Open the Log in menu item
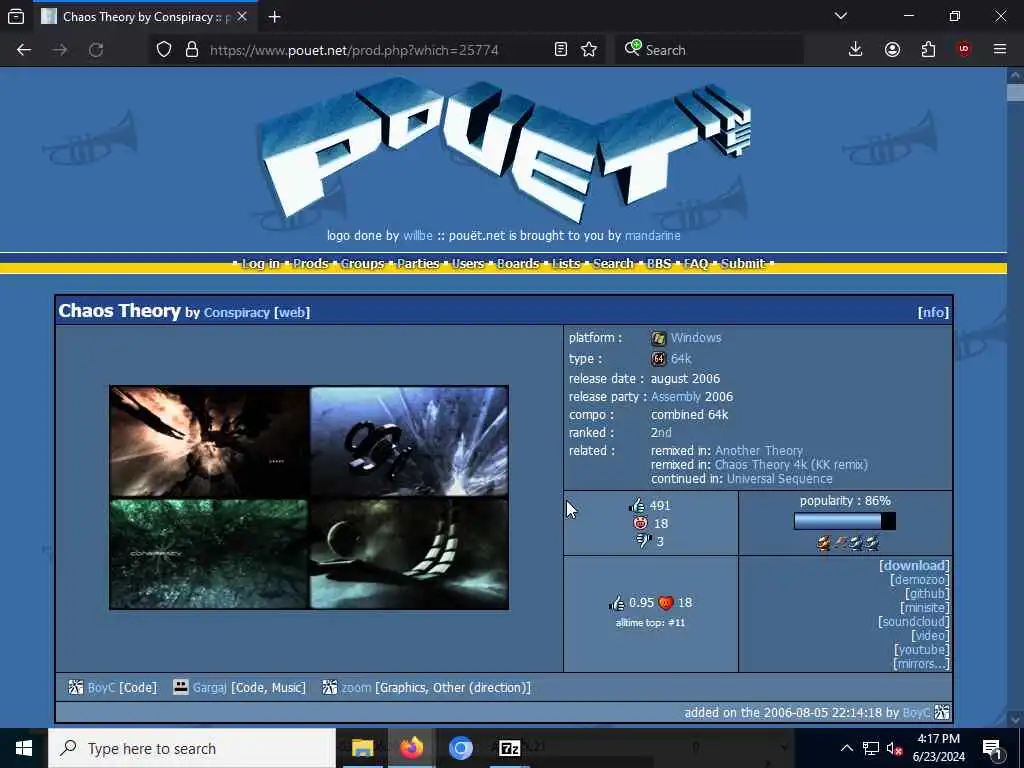This screenshot has height=768, width=1024. click(261, 264)
